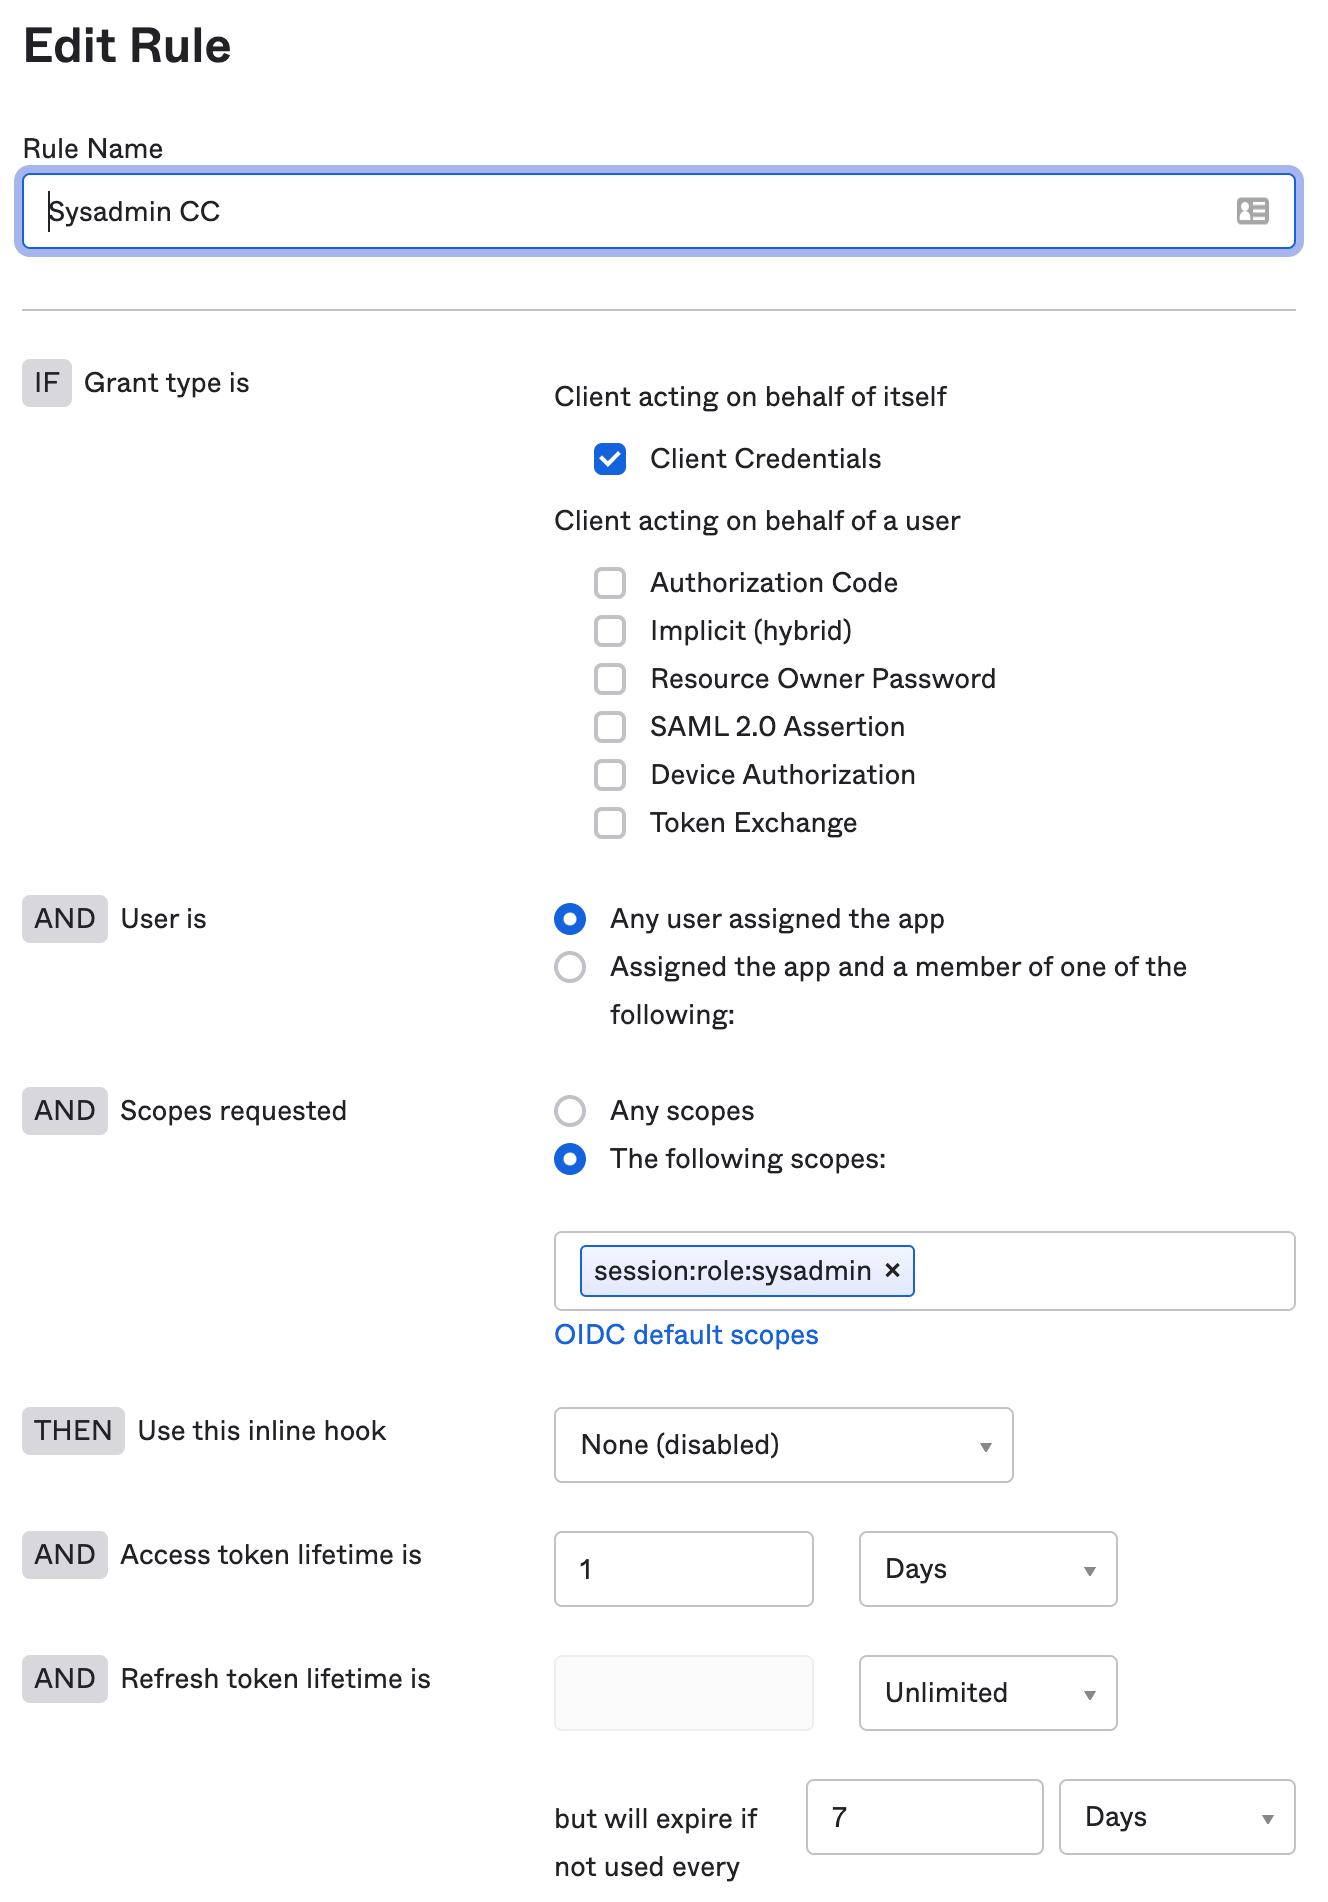Select the Any scopes radio button
The width and height of the screenshot is (1328, 1902).
[570, 1111]
